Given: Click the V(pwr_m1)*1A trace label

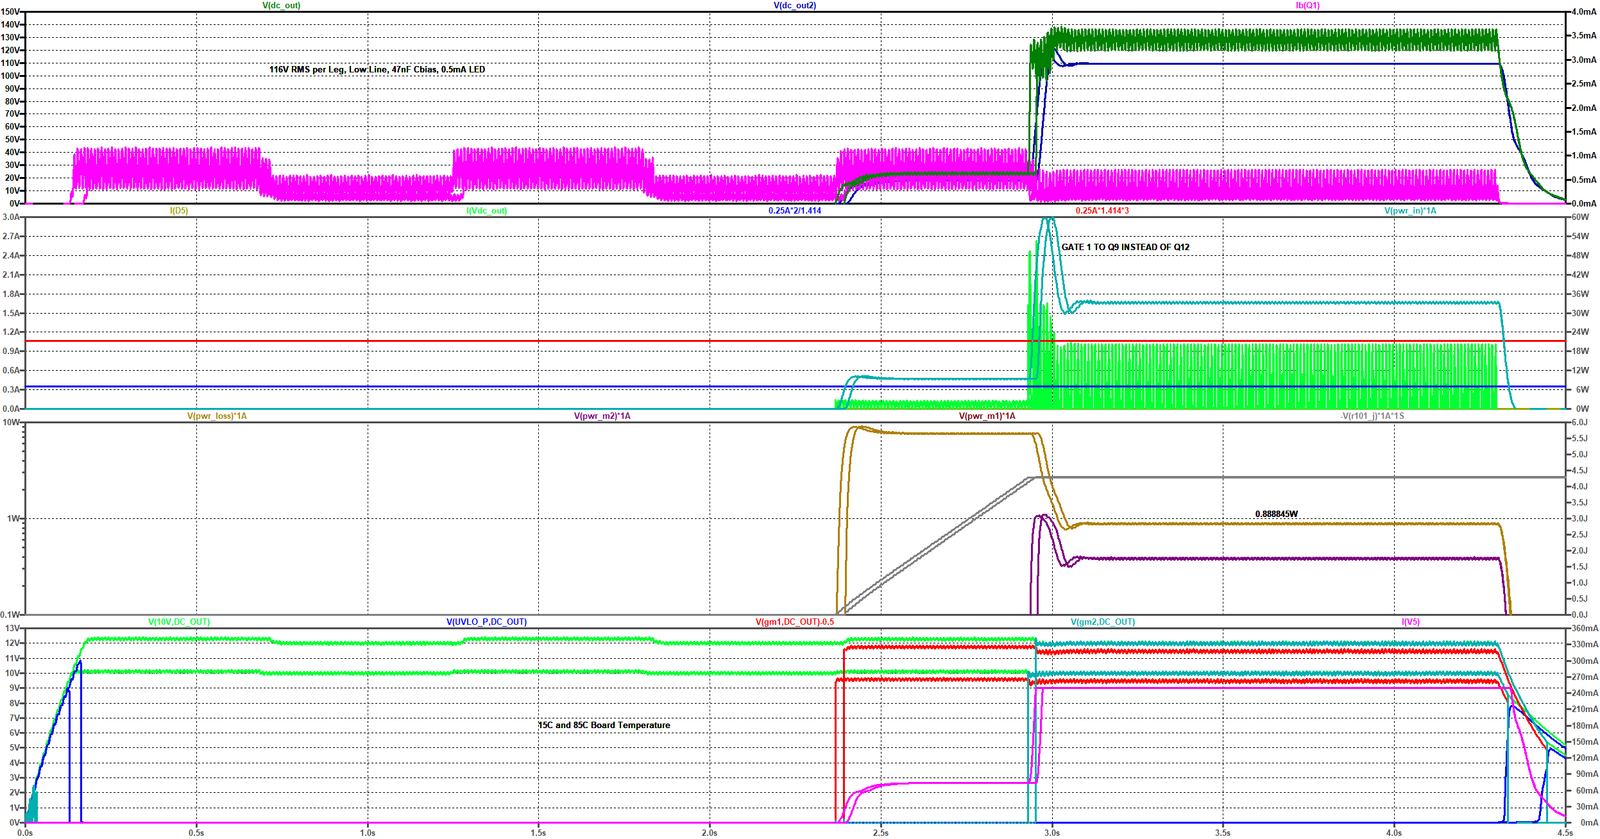Looking at the screenshot, I should tap(987, 416).
